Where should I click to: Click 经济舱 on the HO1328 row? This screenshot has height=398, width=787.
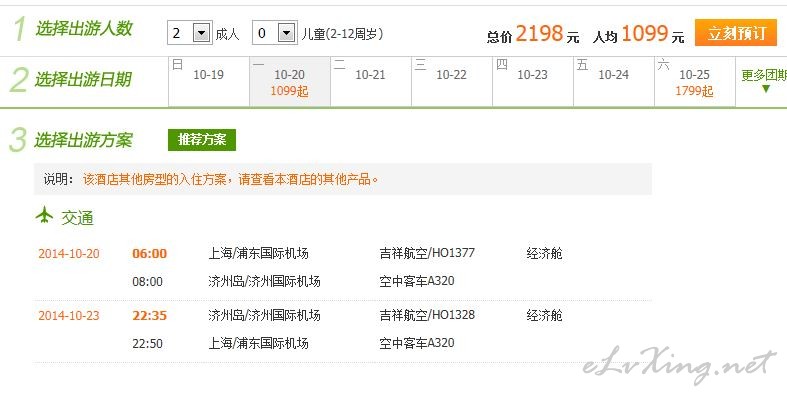point(544,315)
